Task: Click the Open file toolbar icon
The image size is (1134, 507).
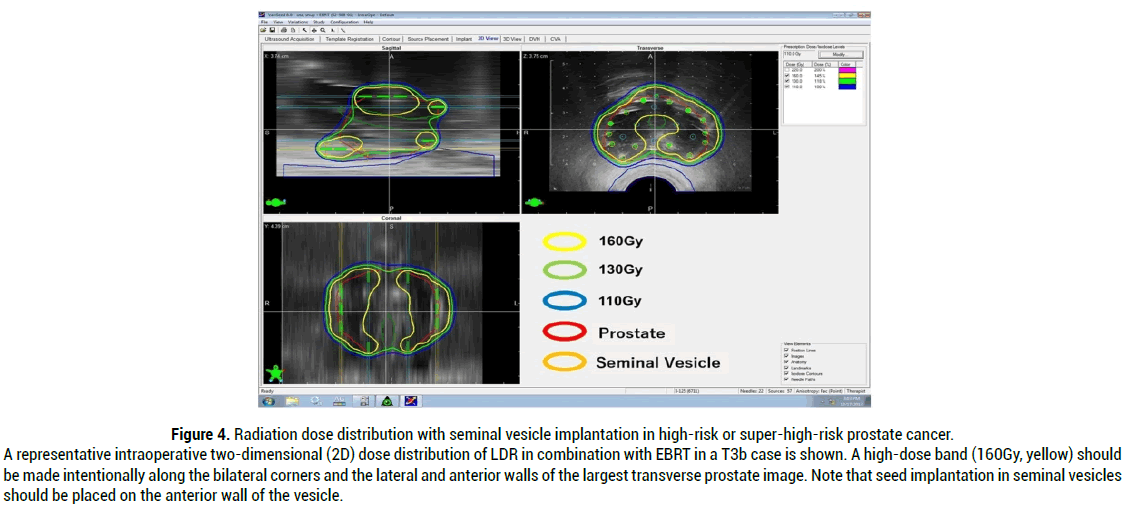Action: click(262, 30)
